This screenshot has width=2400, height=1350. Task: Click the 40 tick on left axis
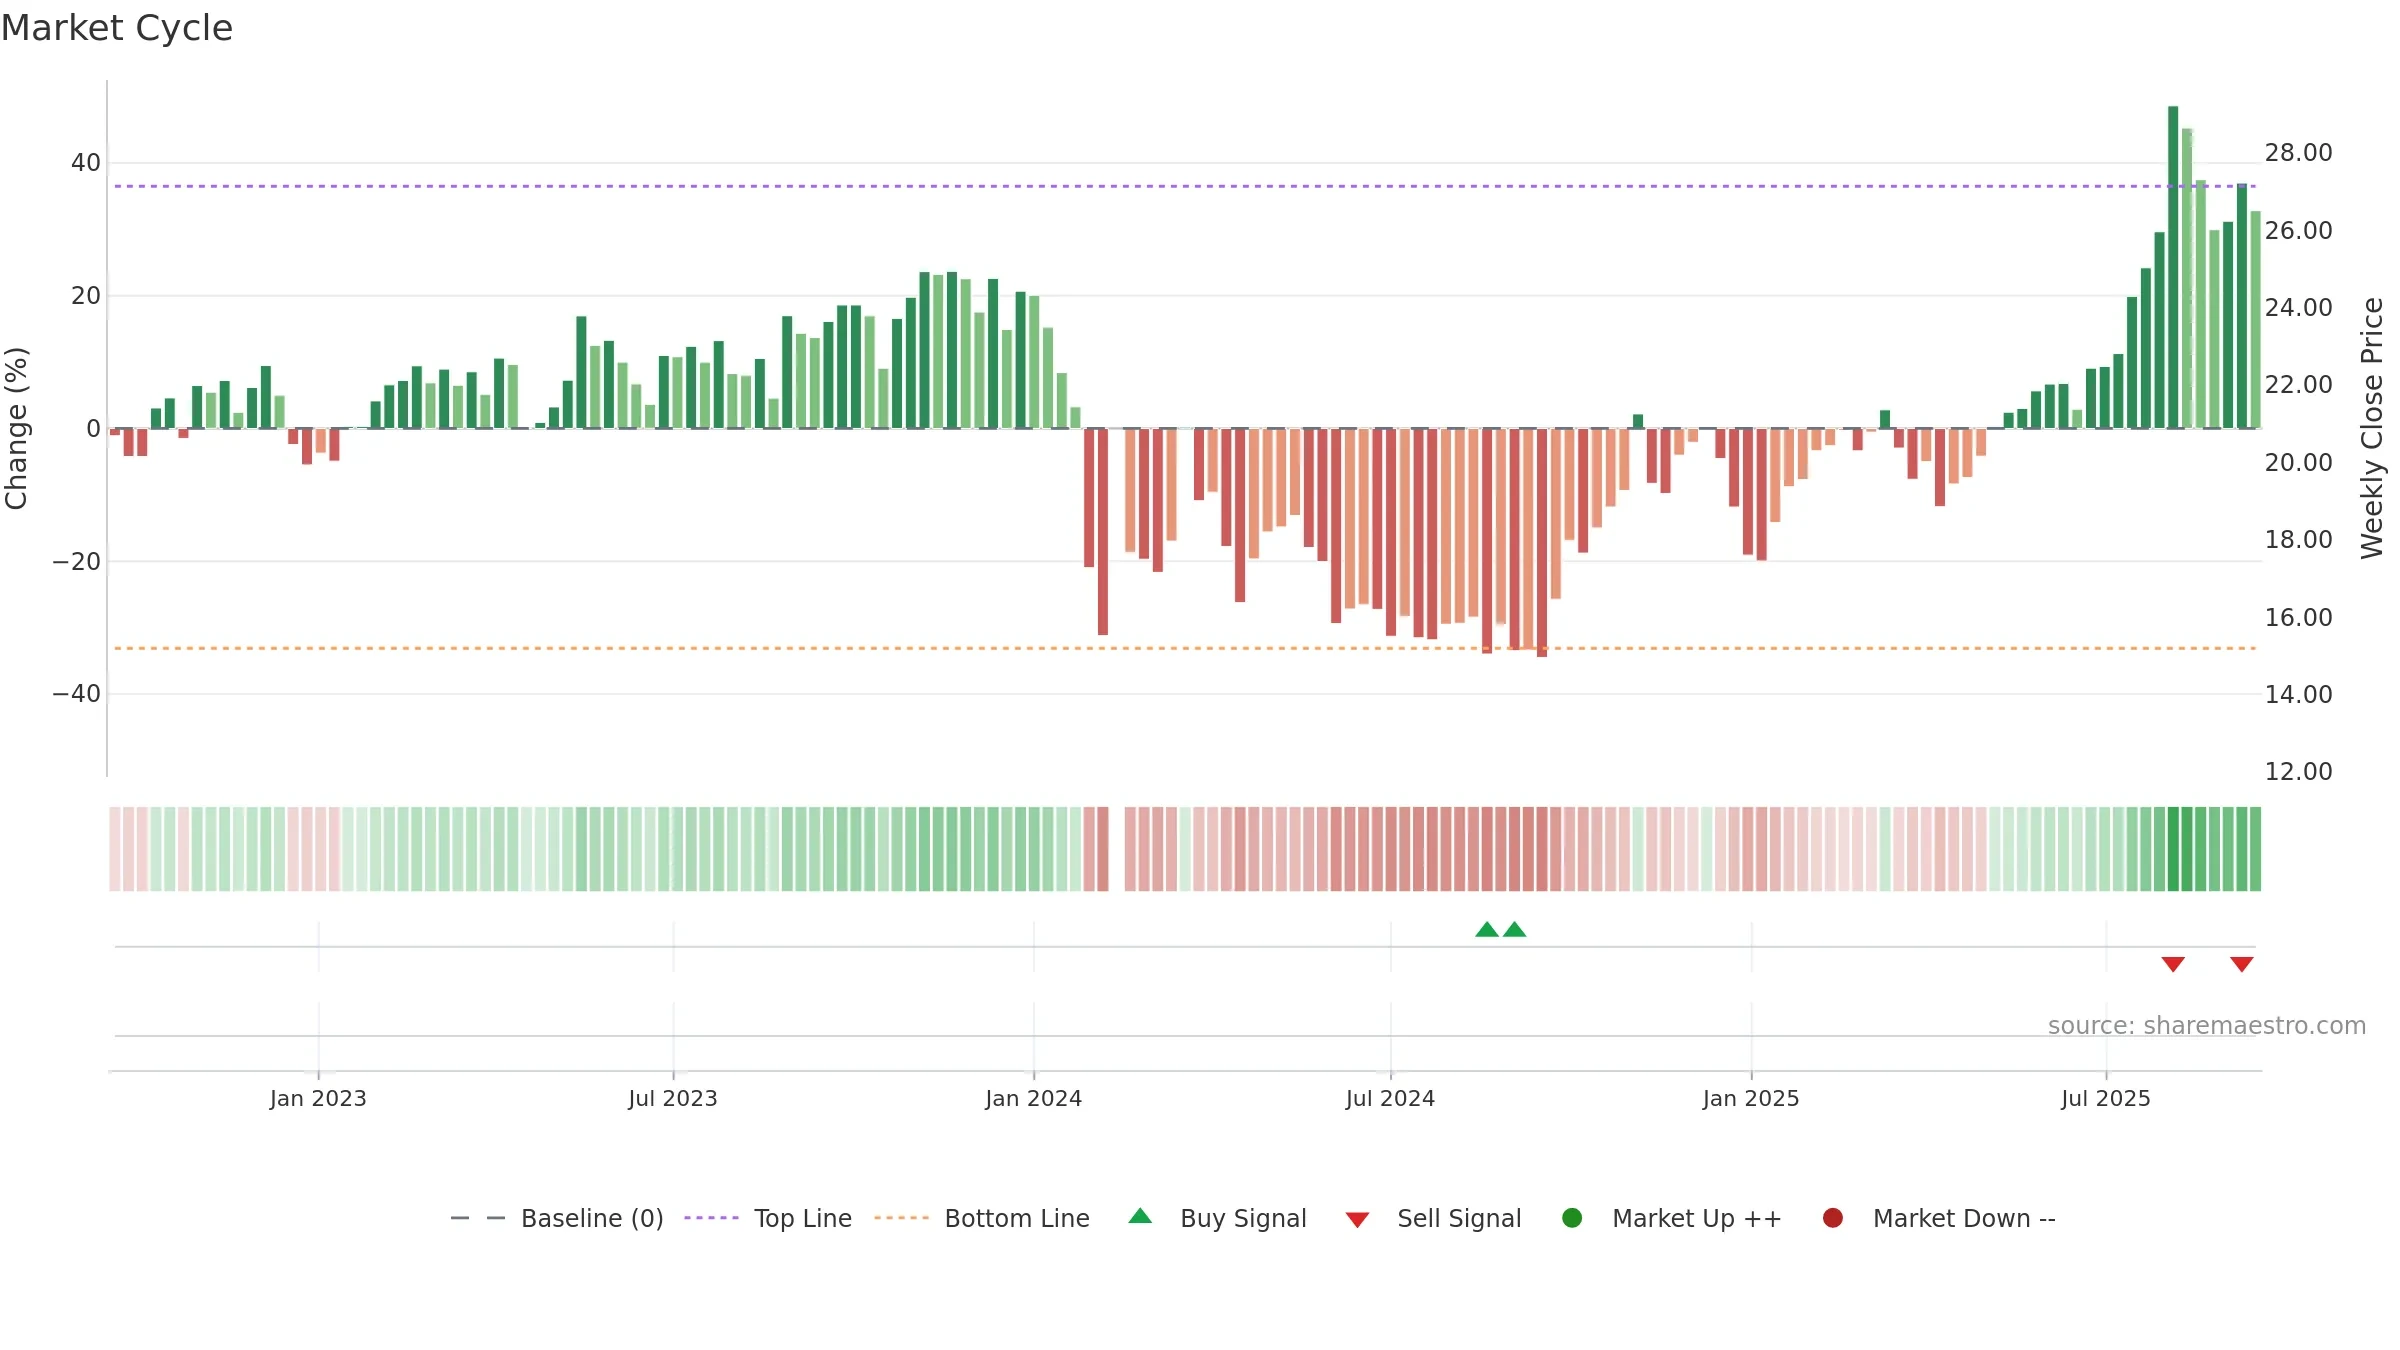pyautogui.click(x=86, y=162)
